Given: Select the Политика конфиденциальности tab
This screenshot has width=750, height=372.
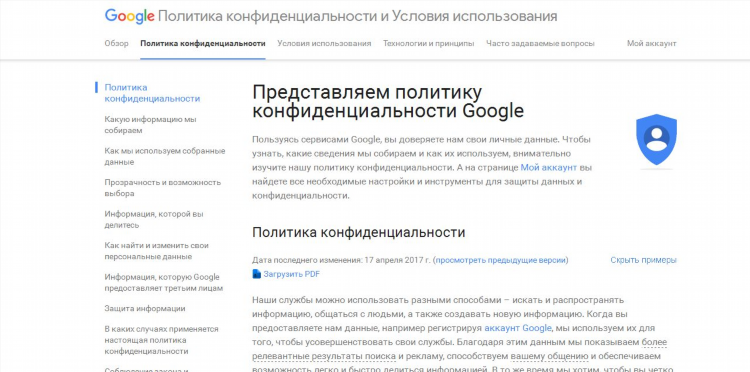Looking at the screenshot, I should pyautogui.click(x=203, y=44).
